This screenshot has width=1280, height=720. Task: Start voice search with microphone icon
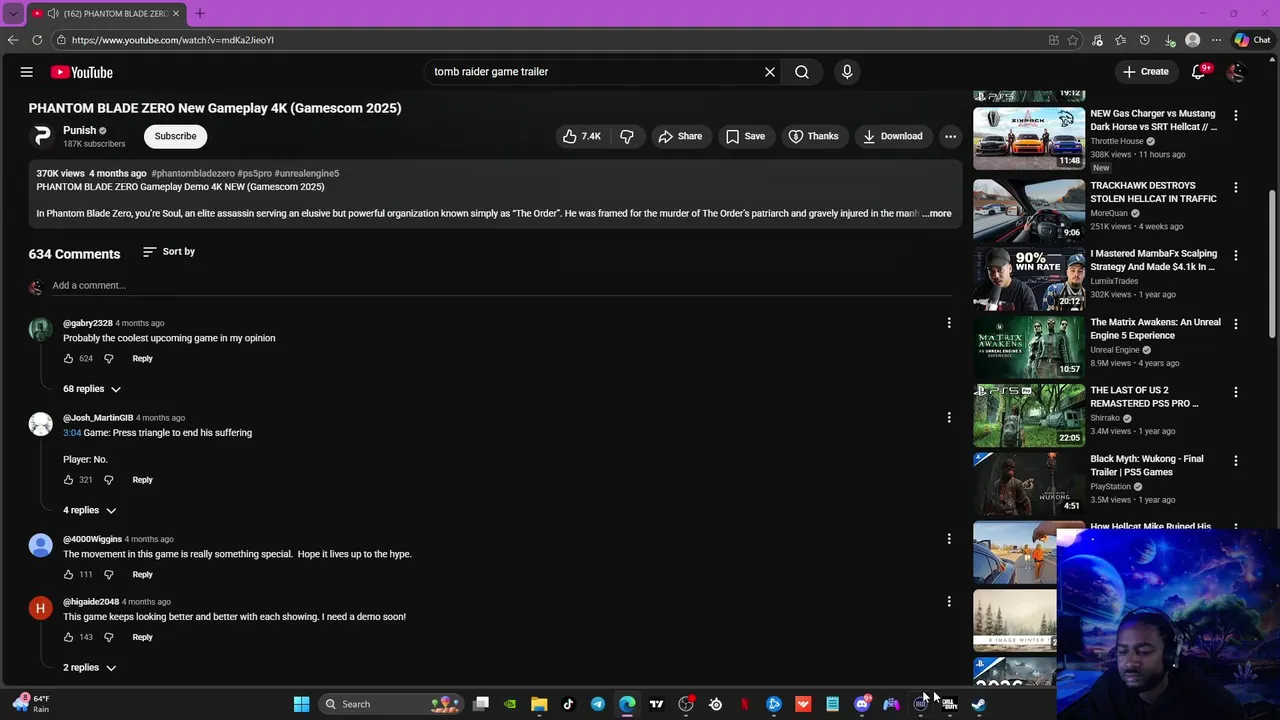click(847, 72)
